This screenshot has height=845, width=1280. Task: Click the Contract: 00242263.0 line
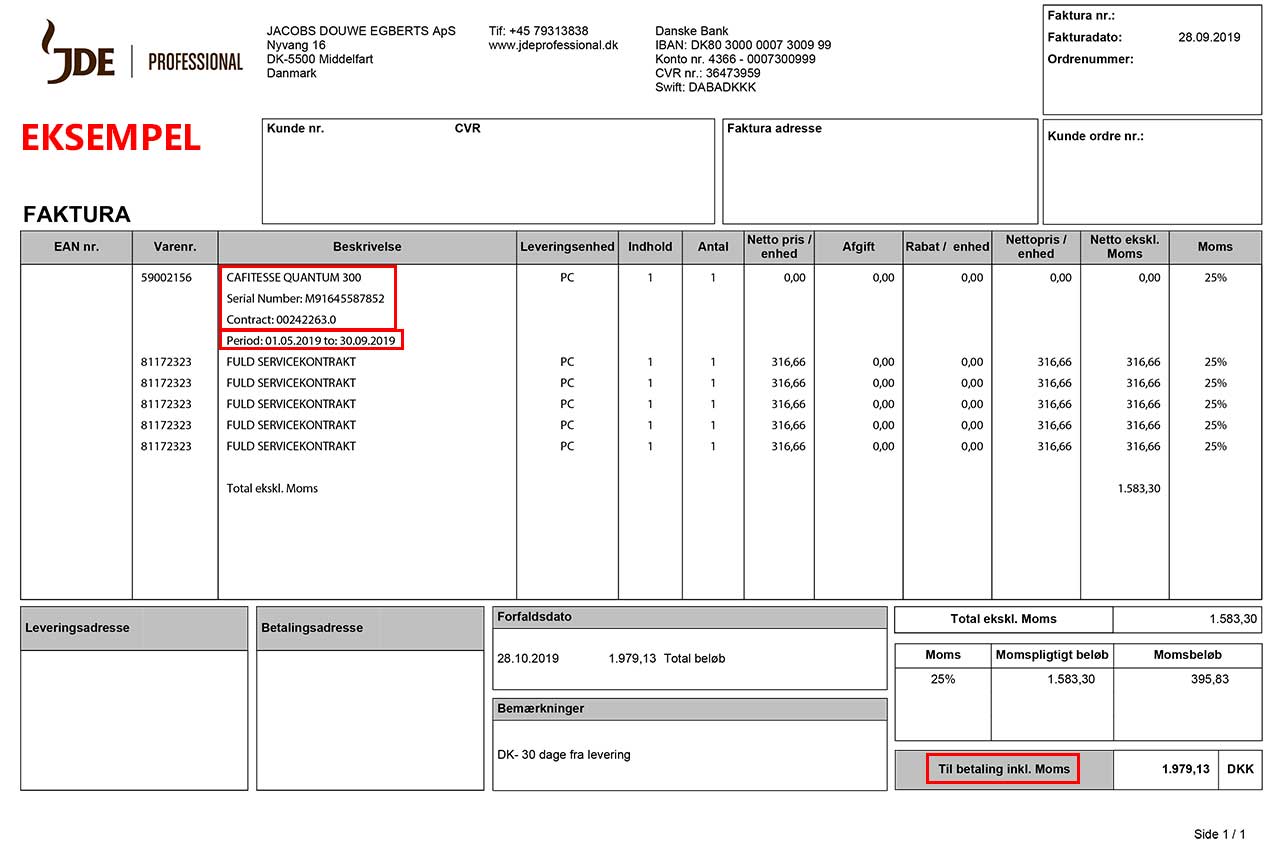coord(281,320)
